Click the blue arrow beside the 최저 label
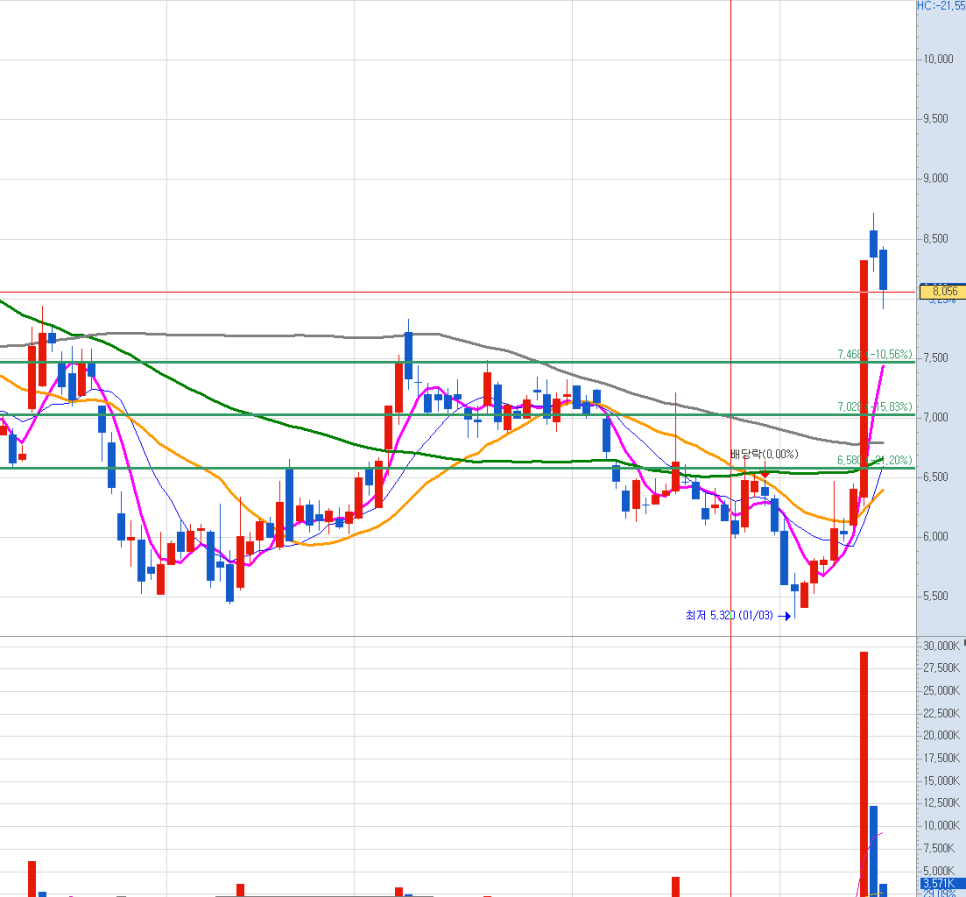 [x=784, y=615]
